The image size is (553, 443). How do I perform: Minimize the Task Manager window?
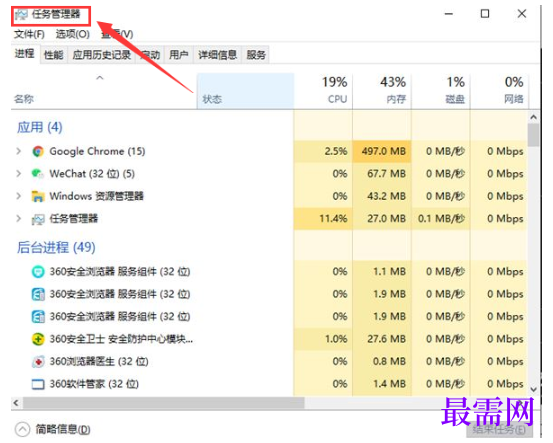pos(449,14)
